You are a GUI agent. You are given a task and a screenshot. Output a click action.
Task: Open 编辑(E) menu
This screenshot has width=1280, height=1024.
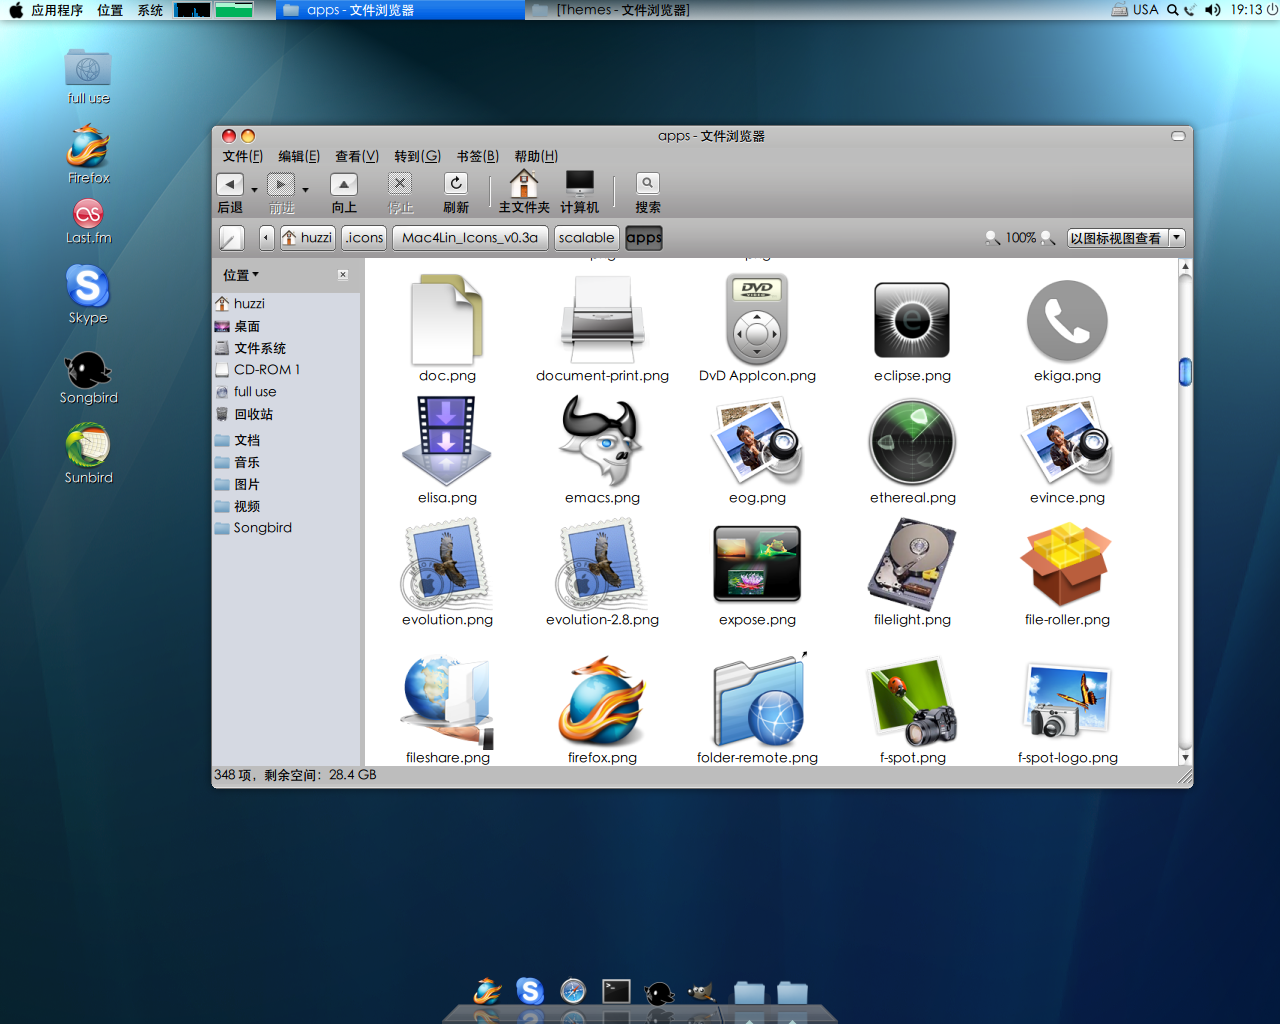pyautogui.click(x=299, y=157)
